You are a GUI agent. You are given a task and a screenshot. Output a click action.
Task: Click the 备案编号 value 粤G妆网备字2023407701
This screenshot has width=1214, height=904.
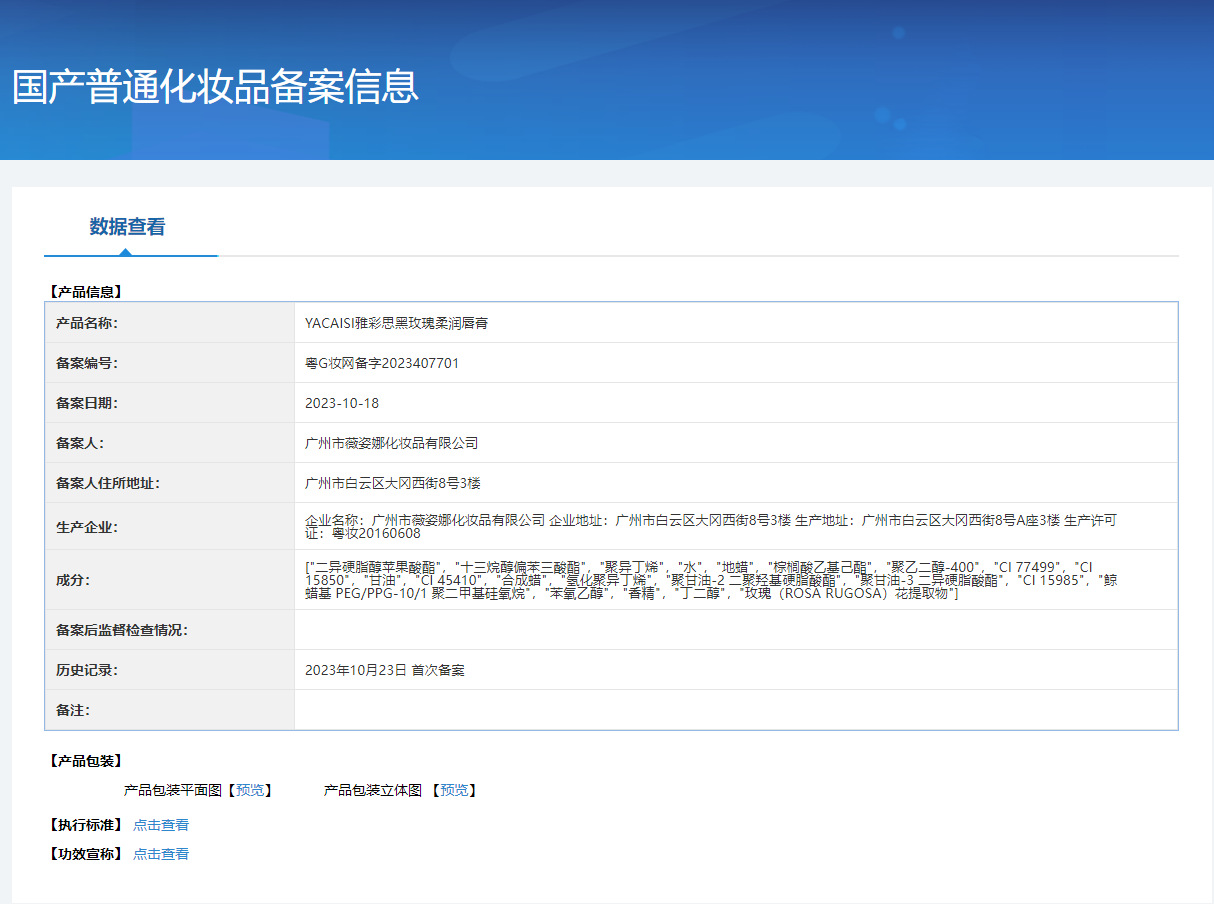382,363
